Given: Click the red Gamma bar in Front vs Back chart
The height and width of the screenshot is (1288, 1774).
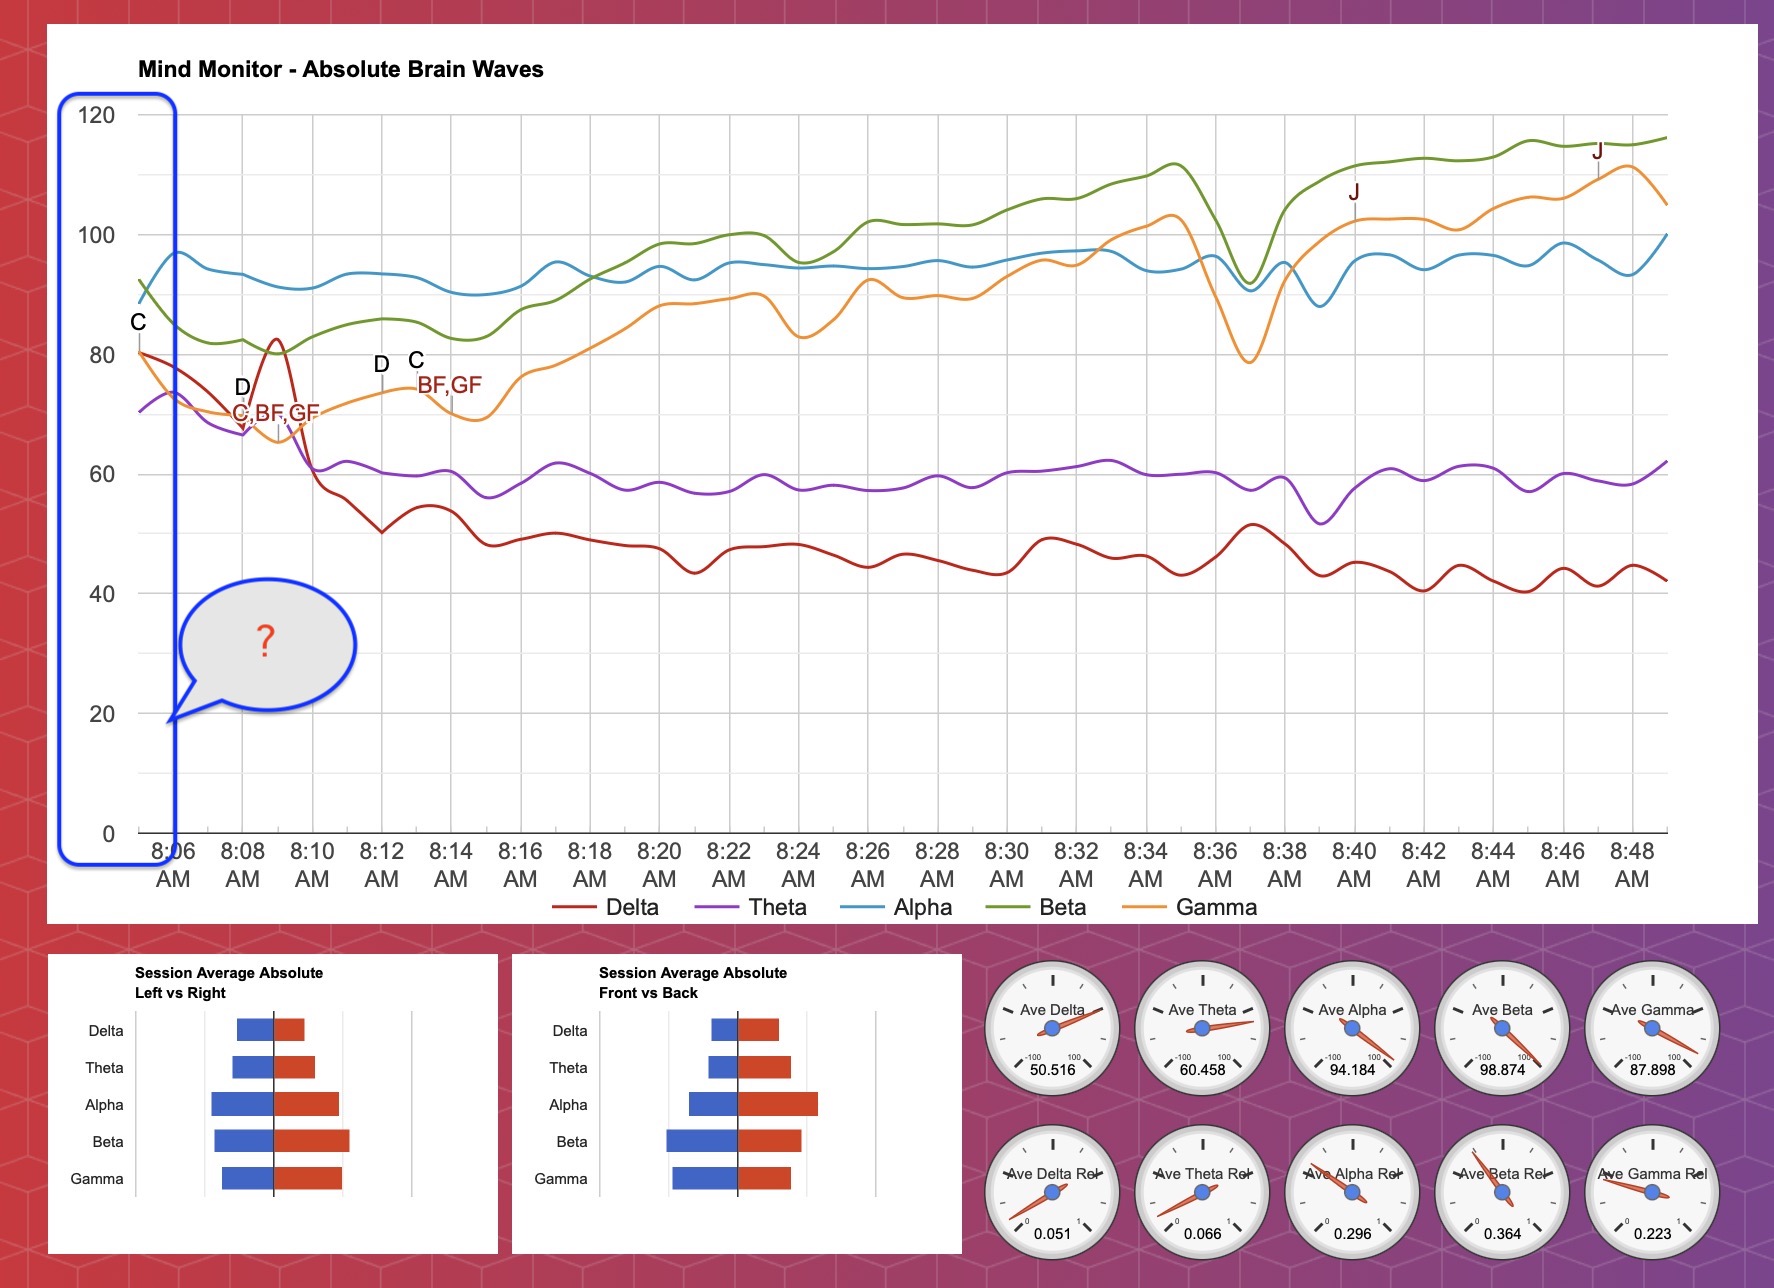Looking at the screenshot, I should (x=765, y=1178).
